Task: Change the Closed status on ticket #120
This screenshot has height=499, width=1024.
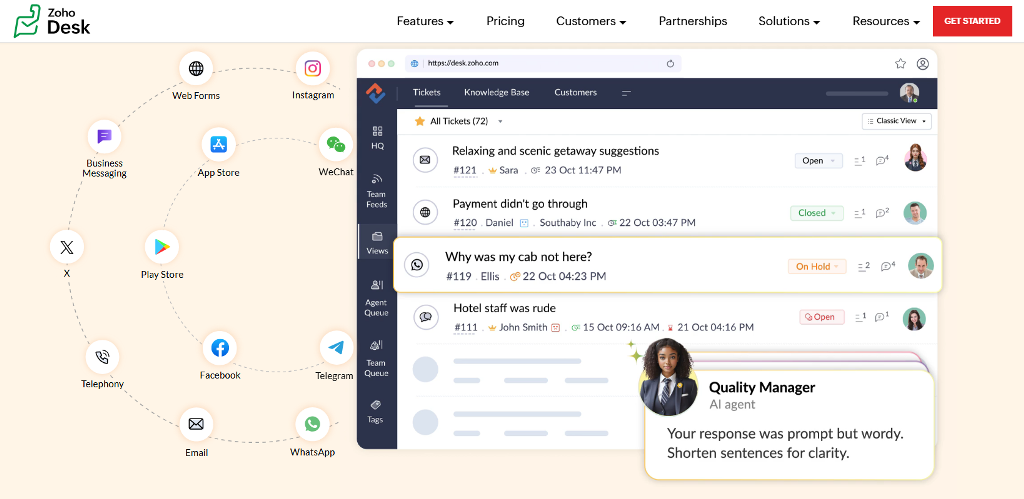Action: [816, 213]
